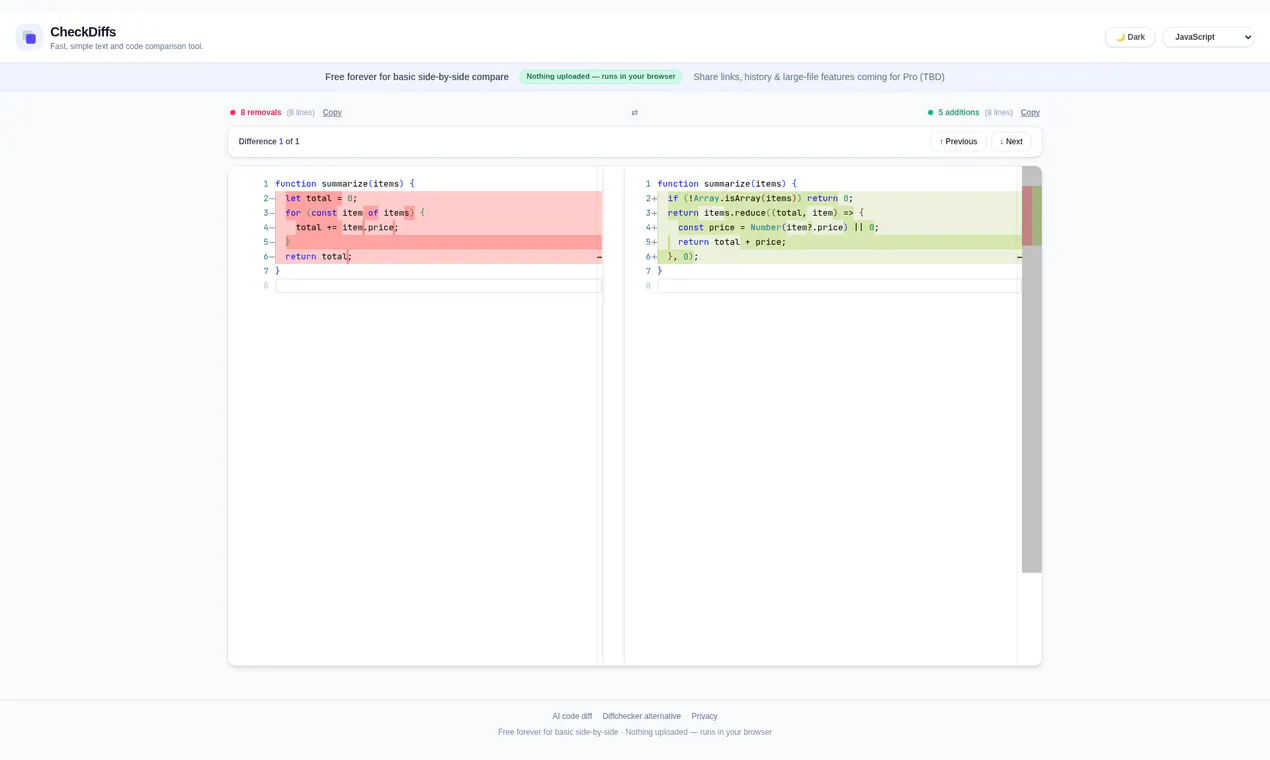1270x760 pixels.
Task: Click the "CheckDiffs" title text
Action: click(83, 32)
